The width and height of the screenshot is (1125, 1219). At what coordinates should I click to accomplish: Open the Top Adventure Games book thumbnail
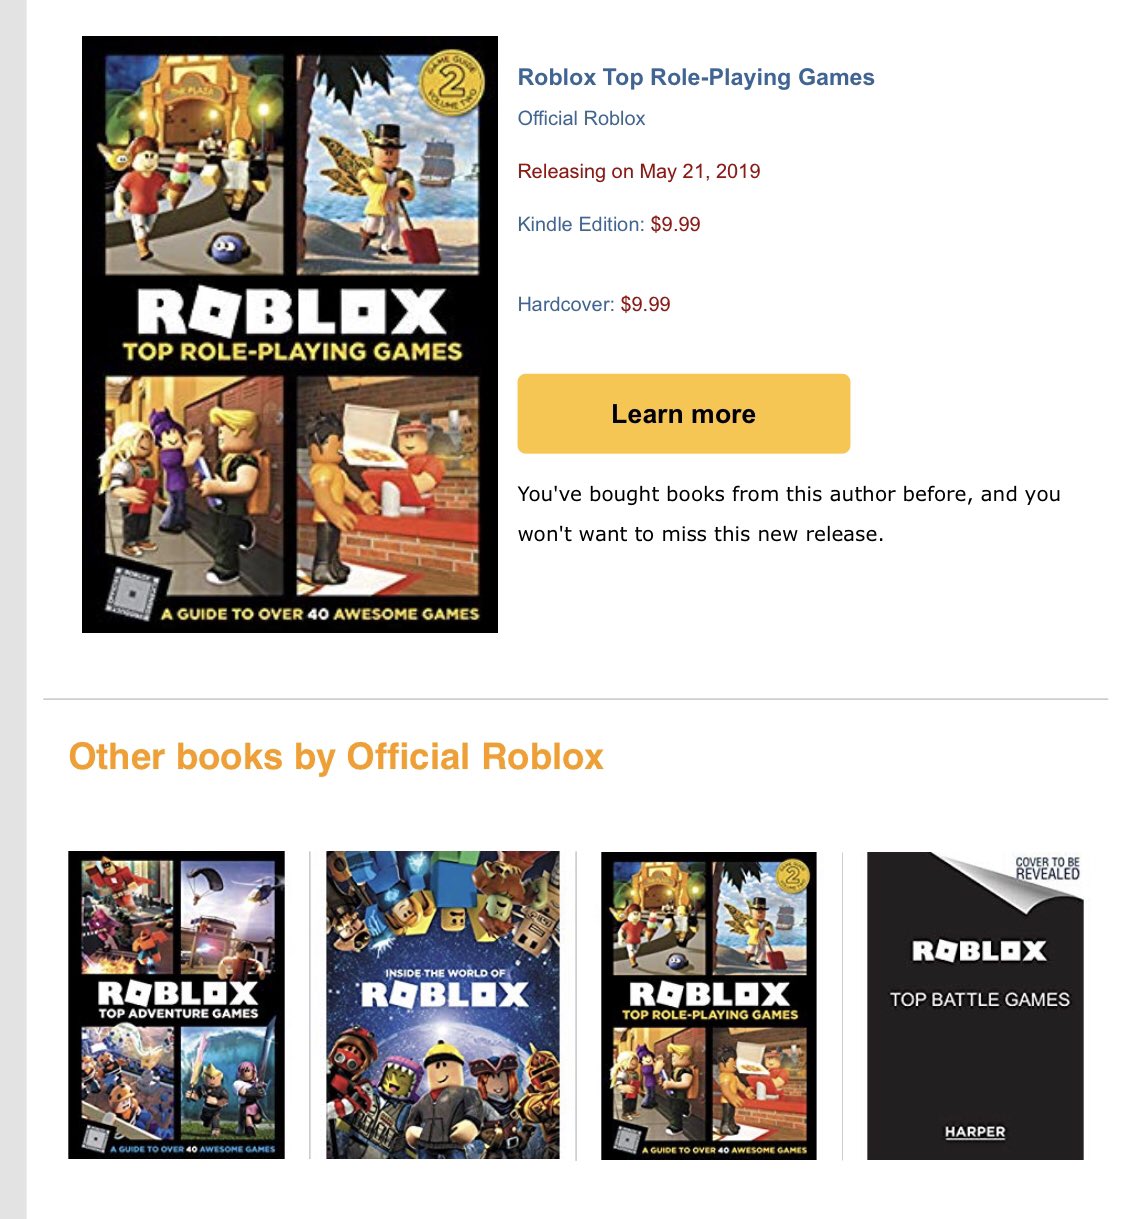point(176,1005)
